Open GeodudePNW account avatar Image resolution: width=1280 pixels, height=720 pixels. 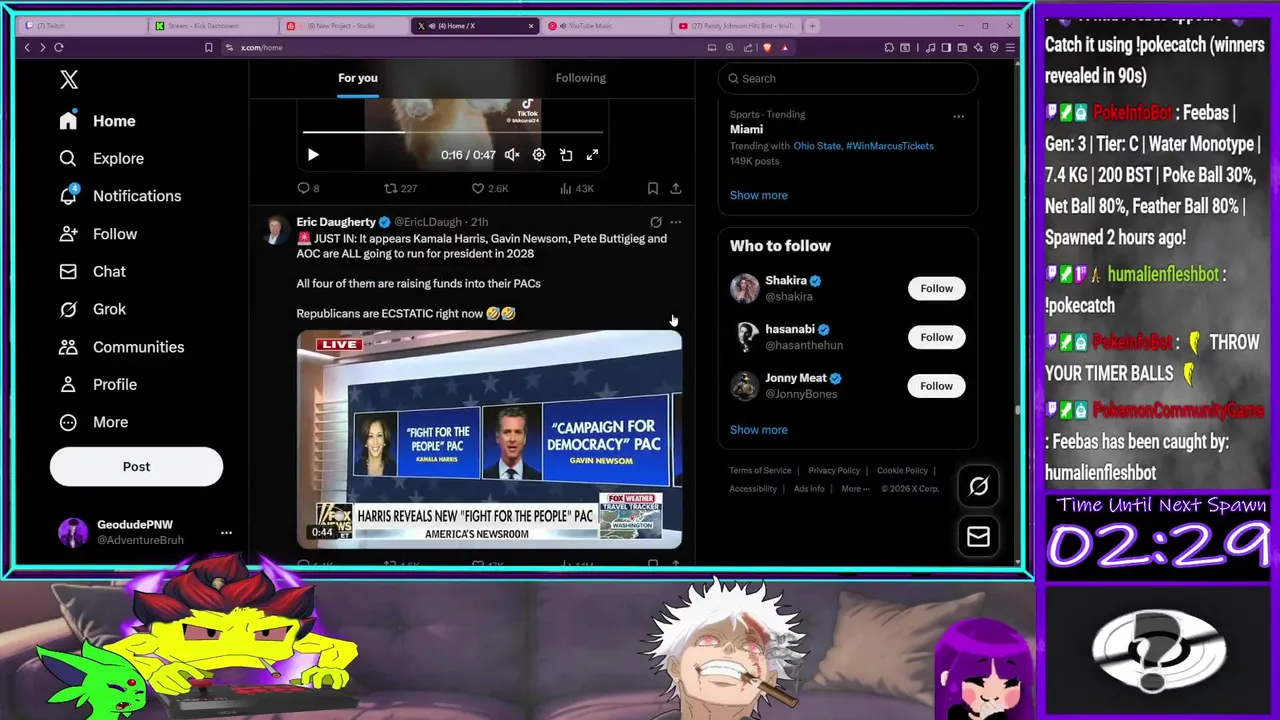click(72, 533)
